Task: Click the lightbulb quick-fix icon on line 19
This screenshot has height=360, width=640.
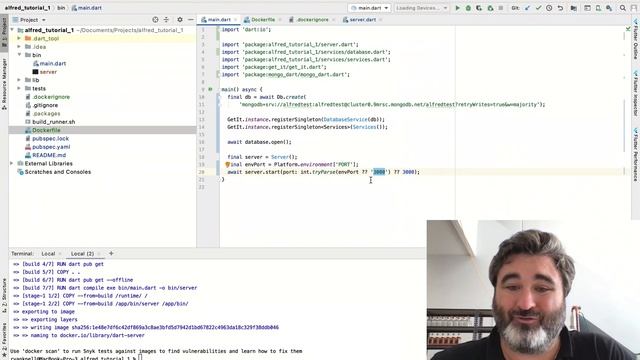Action: click(228, 164)
